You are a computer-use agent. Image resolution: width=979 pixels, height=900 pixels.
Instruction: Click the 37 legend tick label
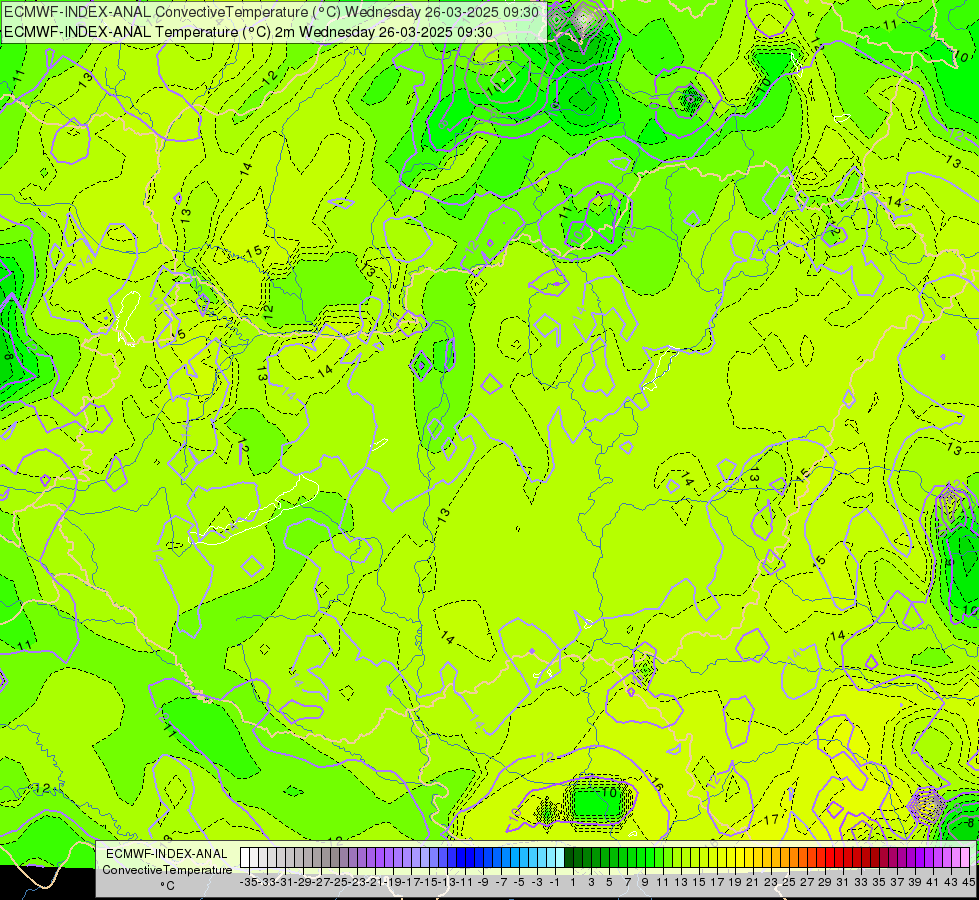tap(897, 883)
